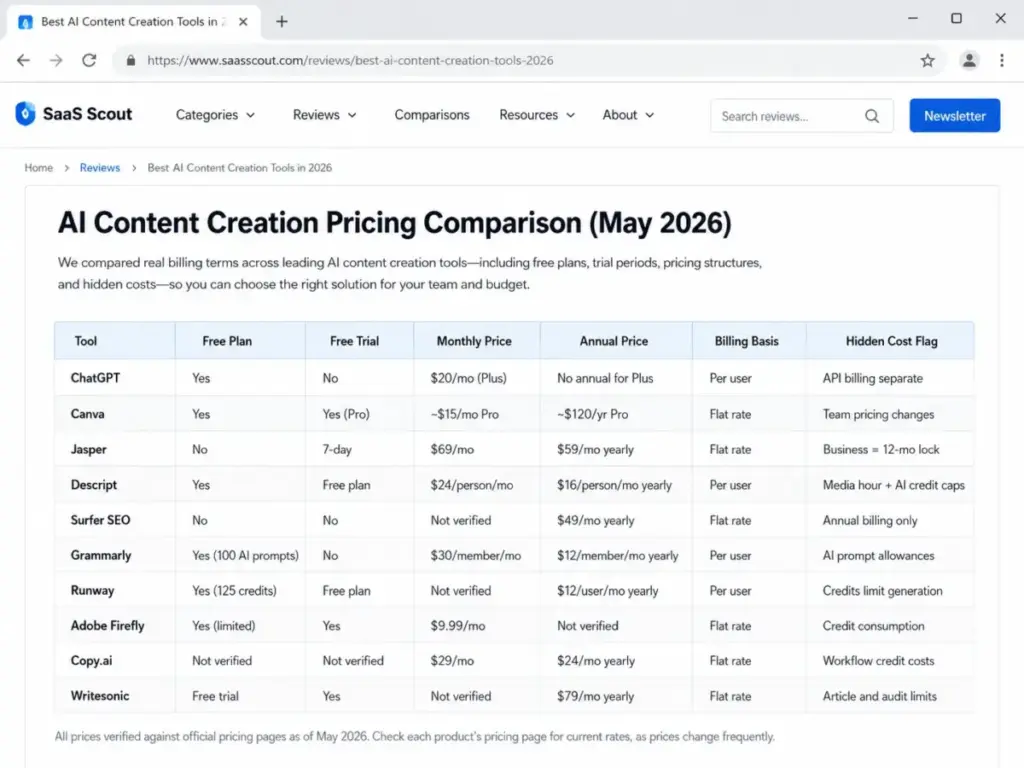Select the Runway row name
1024x768 pixels.
click(92, 591)
